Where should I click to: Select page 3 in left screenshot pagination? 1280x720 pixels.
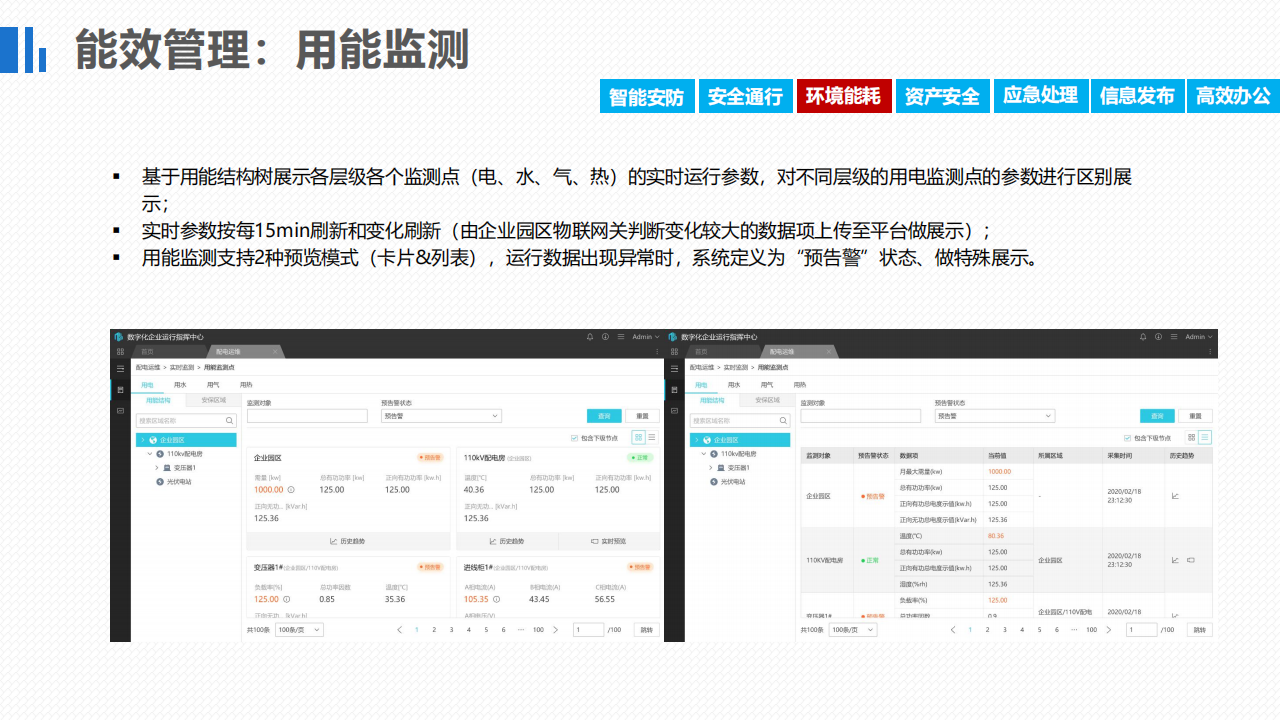tap(451, 630)
